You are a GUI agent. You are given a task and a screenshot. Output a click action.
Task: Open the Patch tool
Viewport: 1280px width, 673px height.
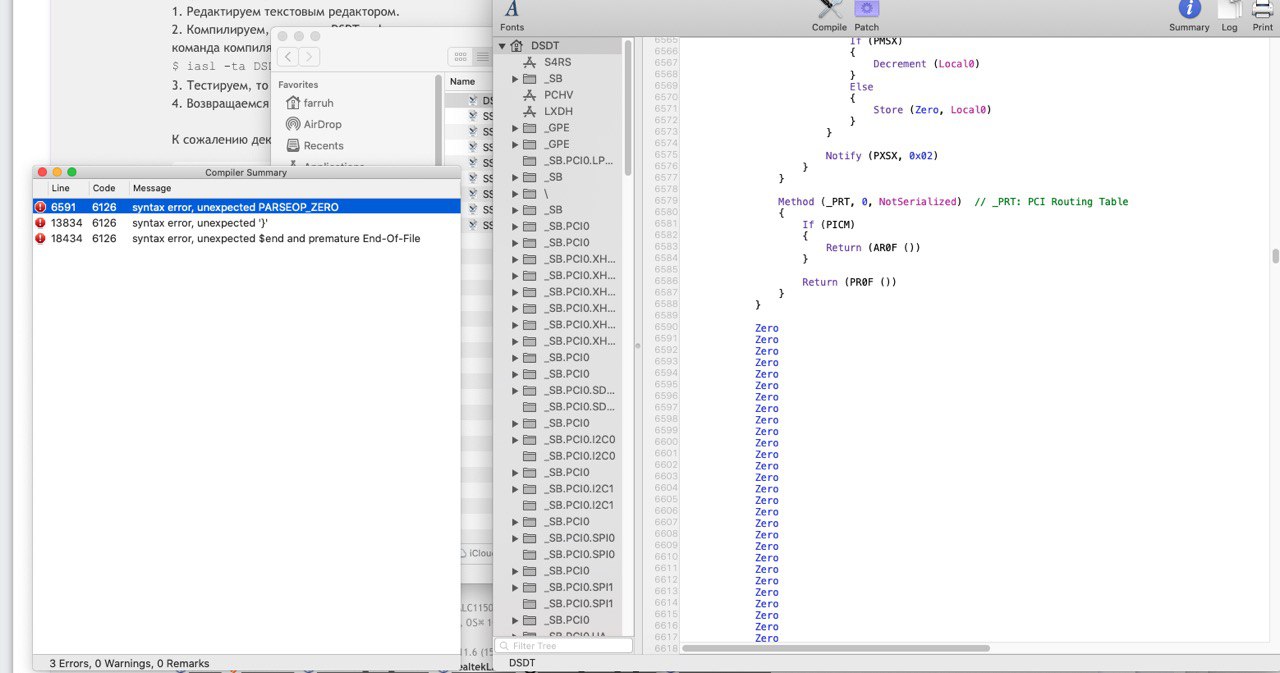[866, 14]
